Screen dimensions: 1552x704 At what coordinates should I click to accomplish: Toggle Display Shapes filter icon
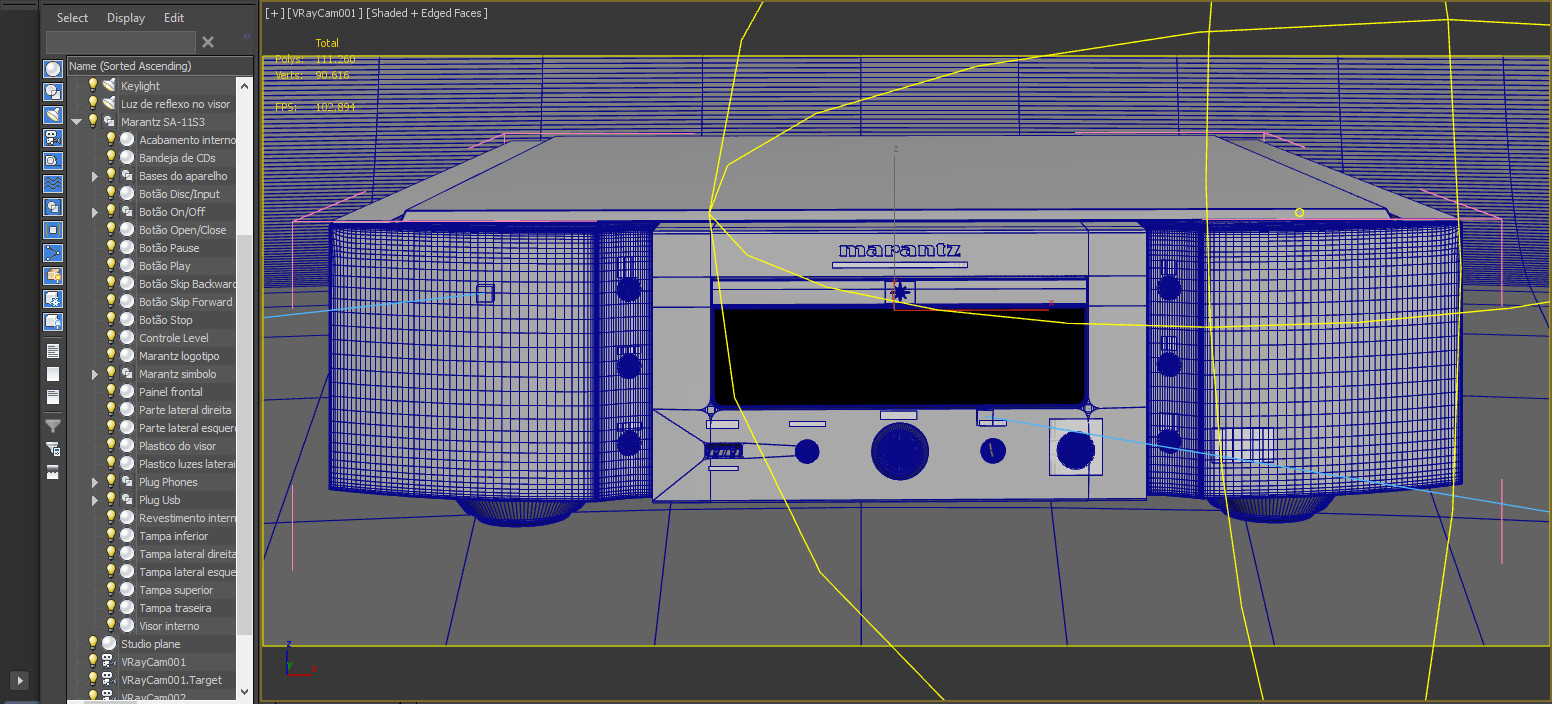click(x=53, y=92)
